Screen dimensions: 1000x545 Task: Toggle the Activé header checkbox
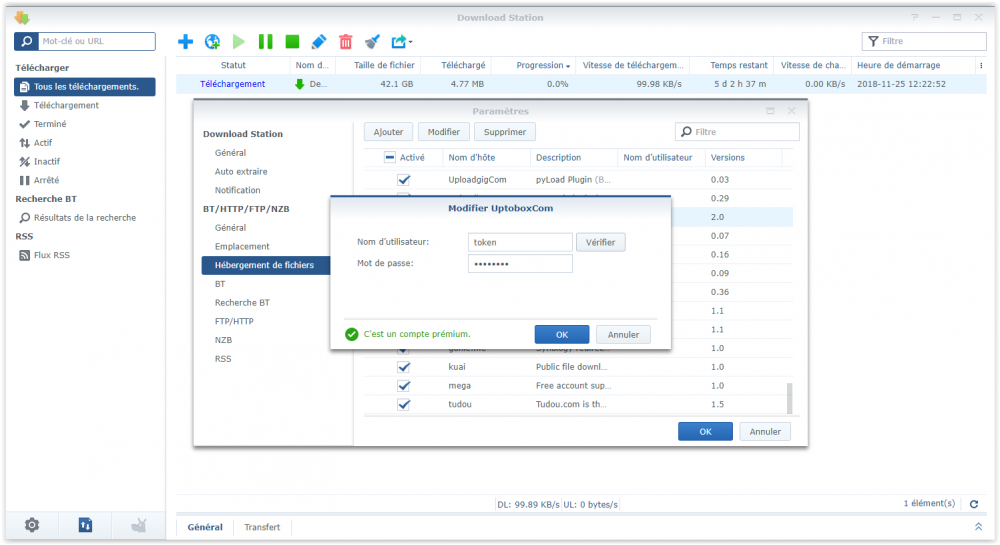pyautogui.click(x=390, y=157)
